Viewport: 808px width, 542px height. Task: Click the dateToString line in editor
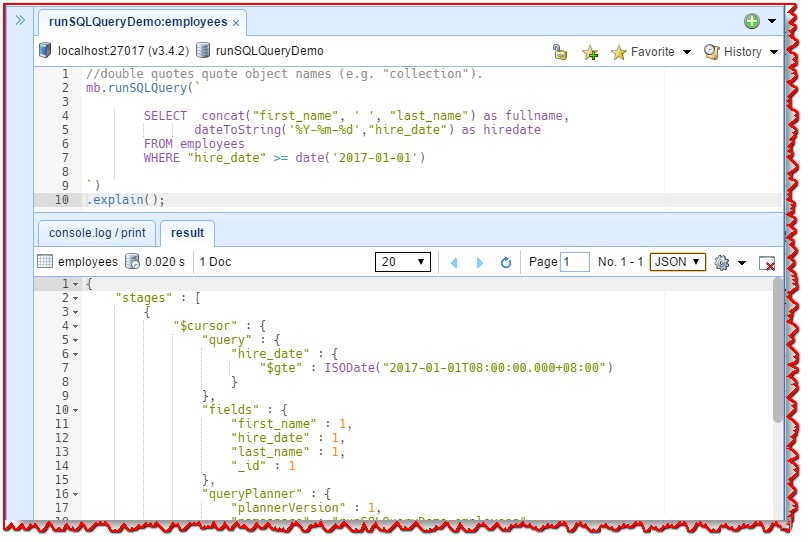tap(367, 130)
